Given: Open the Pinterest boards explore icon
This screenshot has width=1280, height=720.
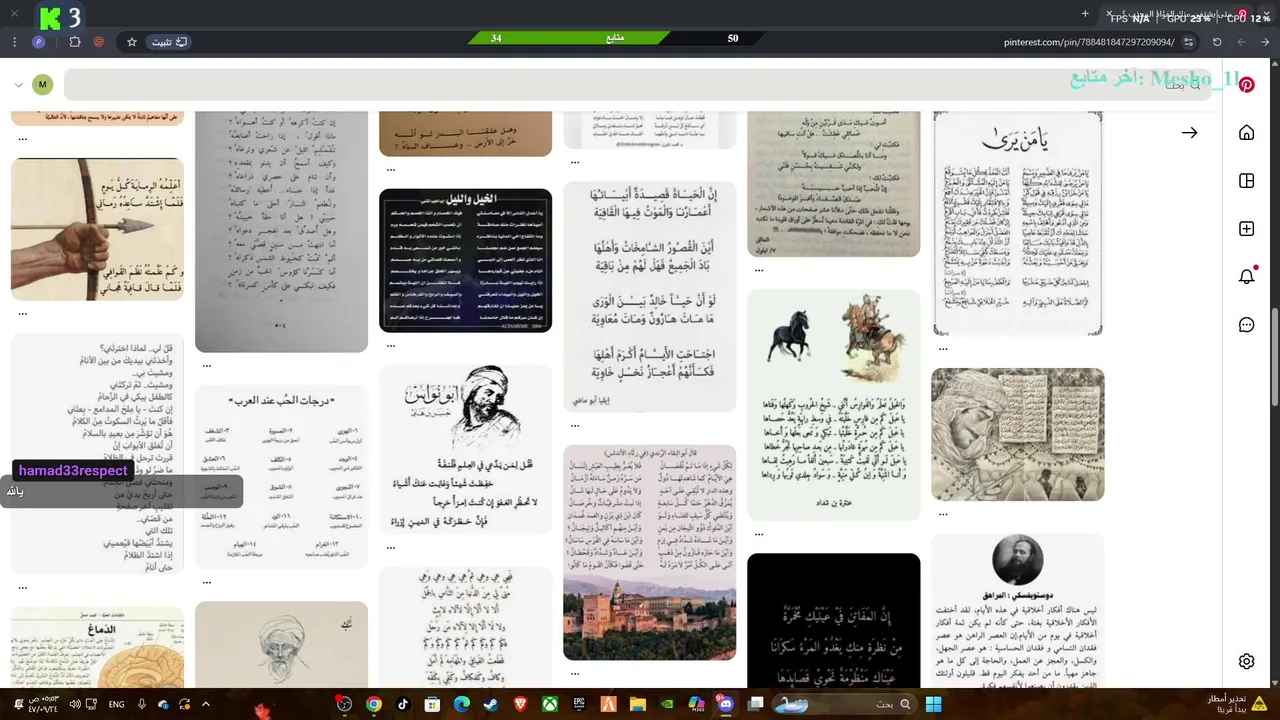Looking at the screenshot, I should click(1246, 181).
